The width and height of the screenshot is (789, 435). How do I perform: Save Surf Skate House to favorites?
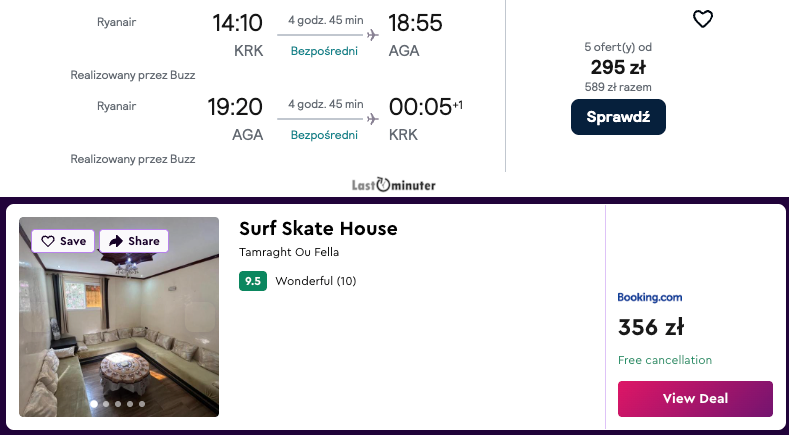[x=63, y=241]
